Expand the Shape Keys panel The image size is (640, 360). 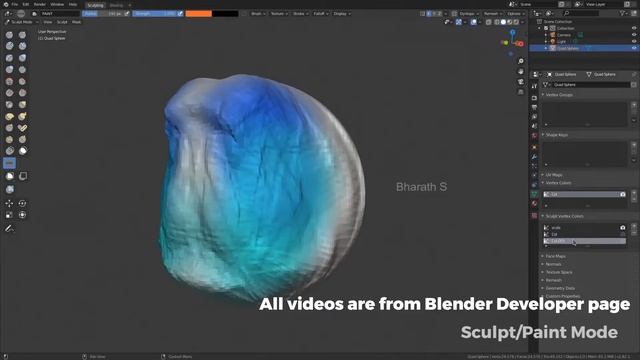pos(555,135)
